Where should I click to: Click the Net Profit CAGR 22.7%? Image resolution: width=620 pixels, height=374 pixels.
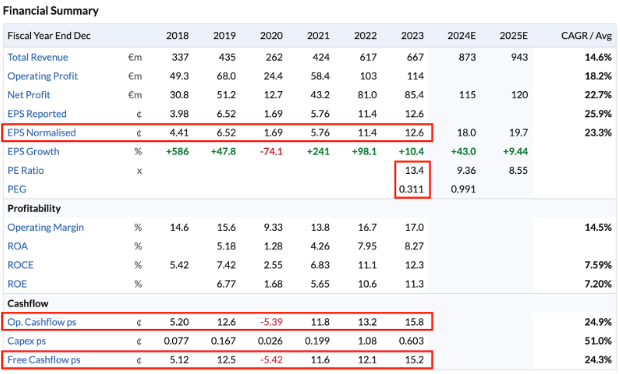point(598,95)
